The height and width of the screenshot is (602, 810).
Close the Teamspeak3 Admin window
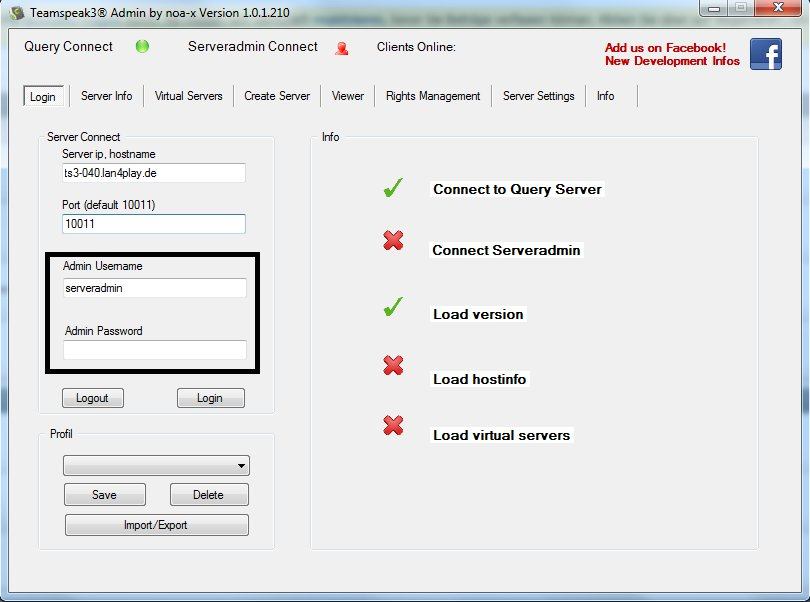pos(778,8)
